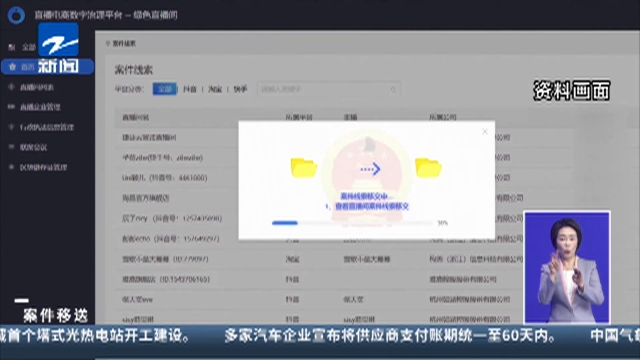Click the blue link text in the dialog
The image size is (640, 360).
371,207
